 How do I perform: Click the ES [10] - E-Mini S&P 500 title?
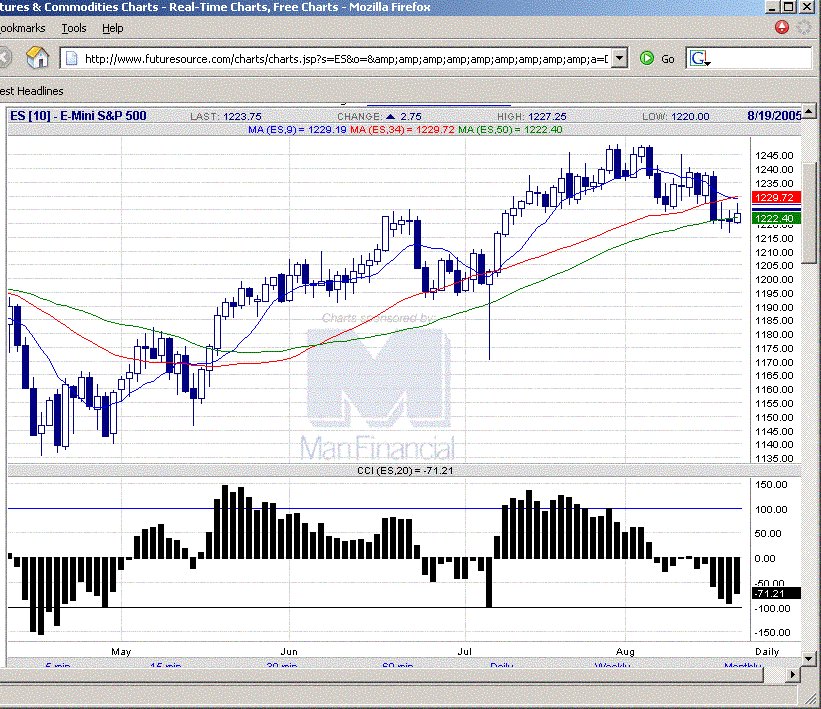tap(78, 116)
